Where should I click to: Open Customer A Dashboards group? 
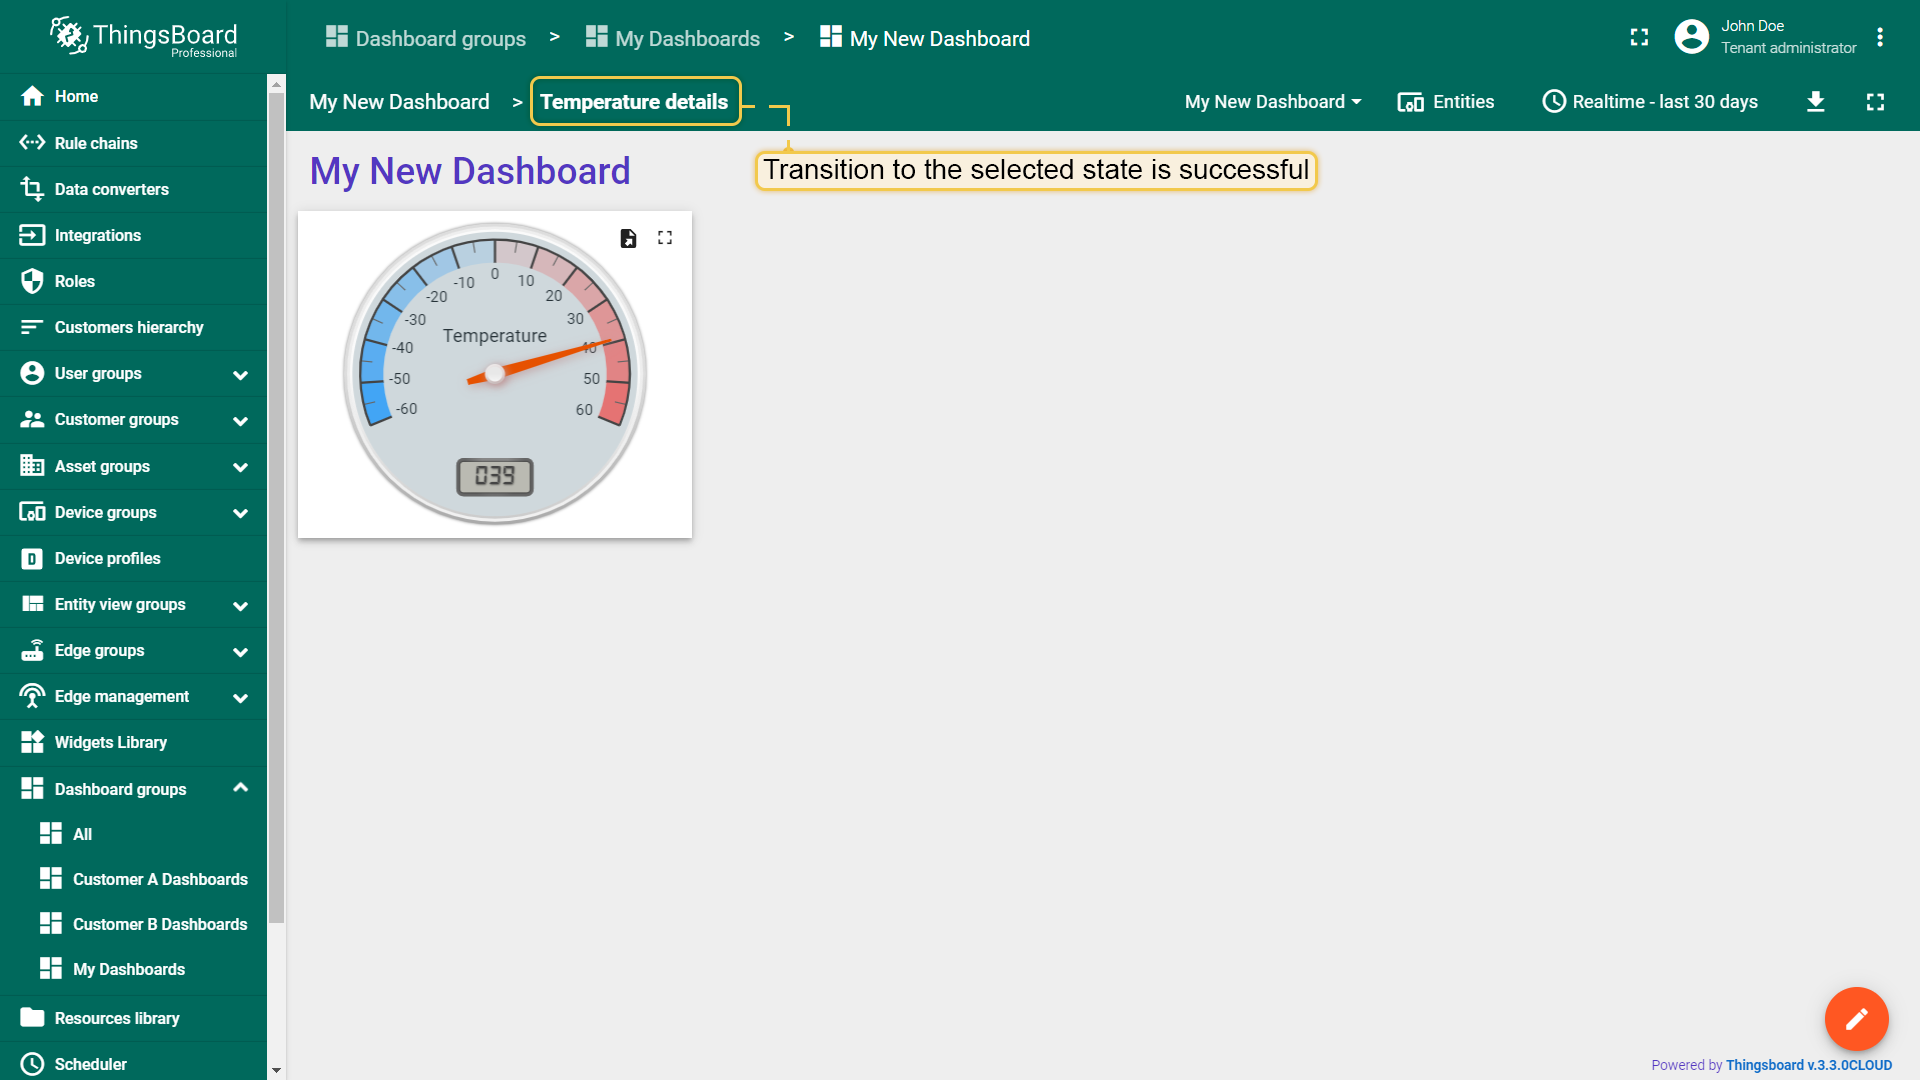point(133,879)
